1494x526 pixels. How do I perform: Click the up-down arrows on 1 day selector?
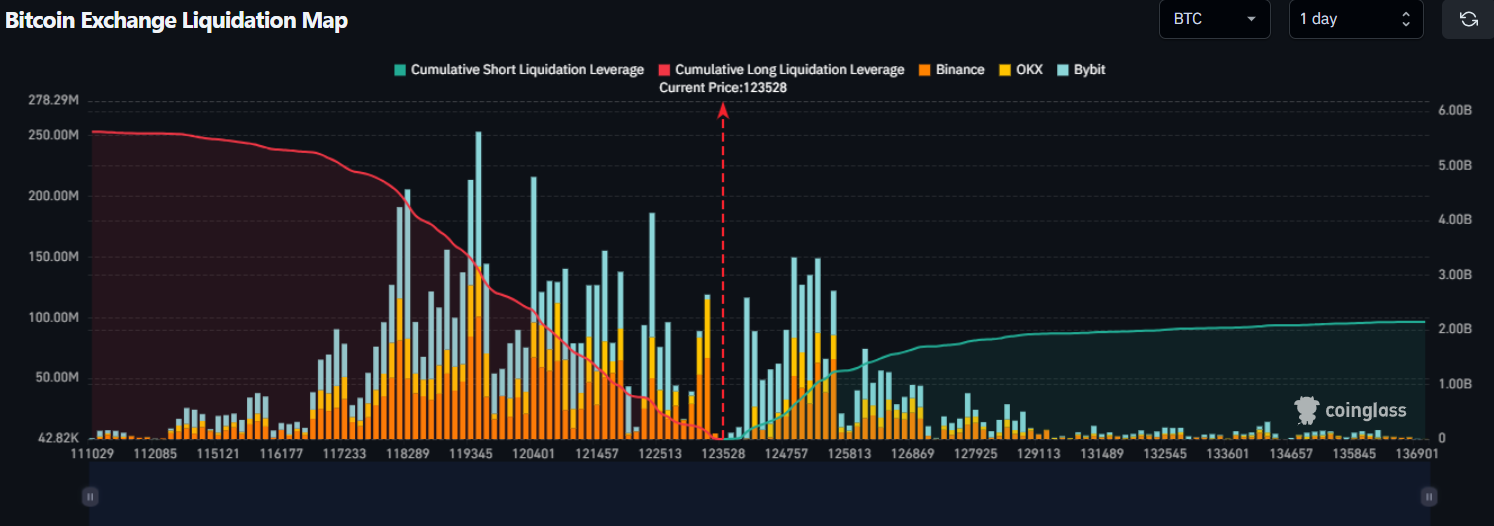(x=1405, y=20)
